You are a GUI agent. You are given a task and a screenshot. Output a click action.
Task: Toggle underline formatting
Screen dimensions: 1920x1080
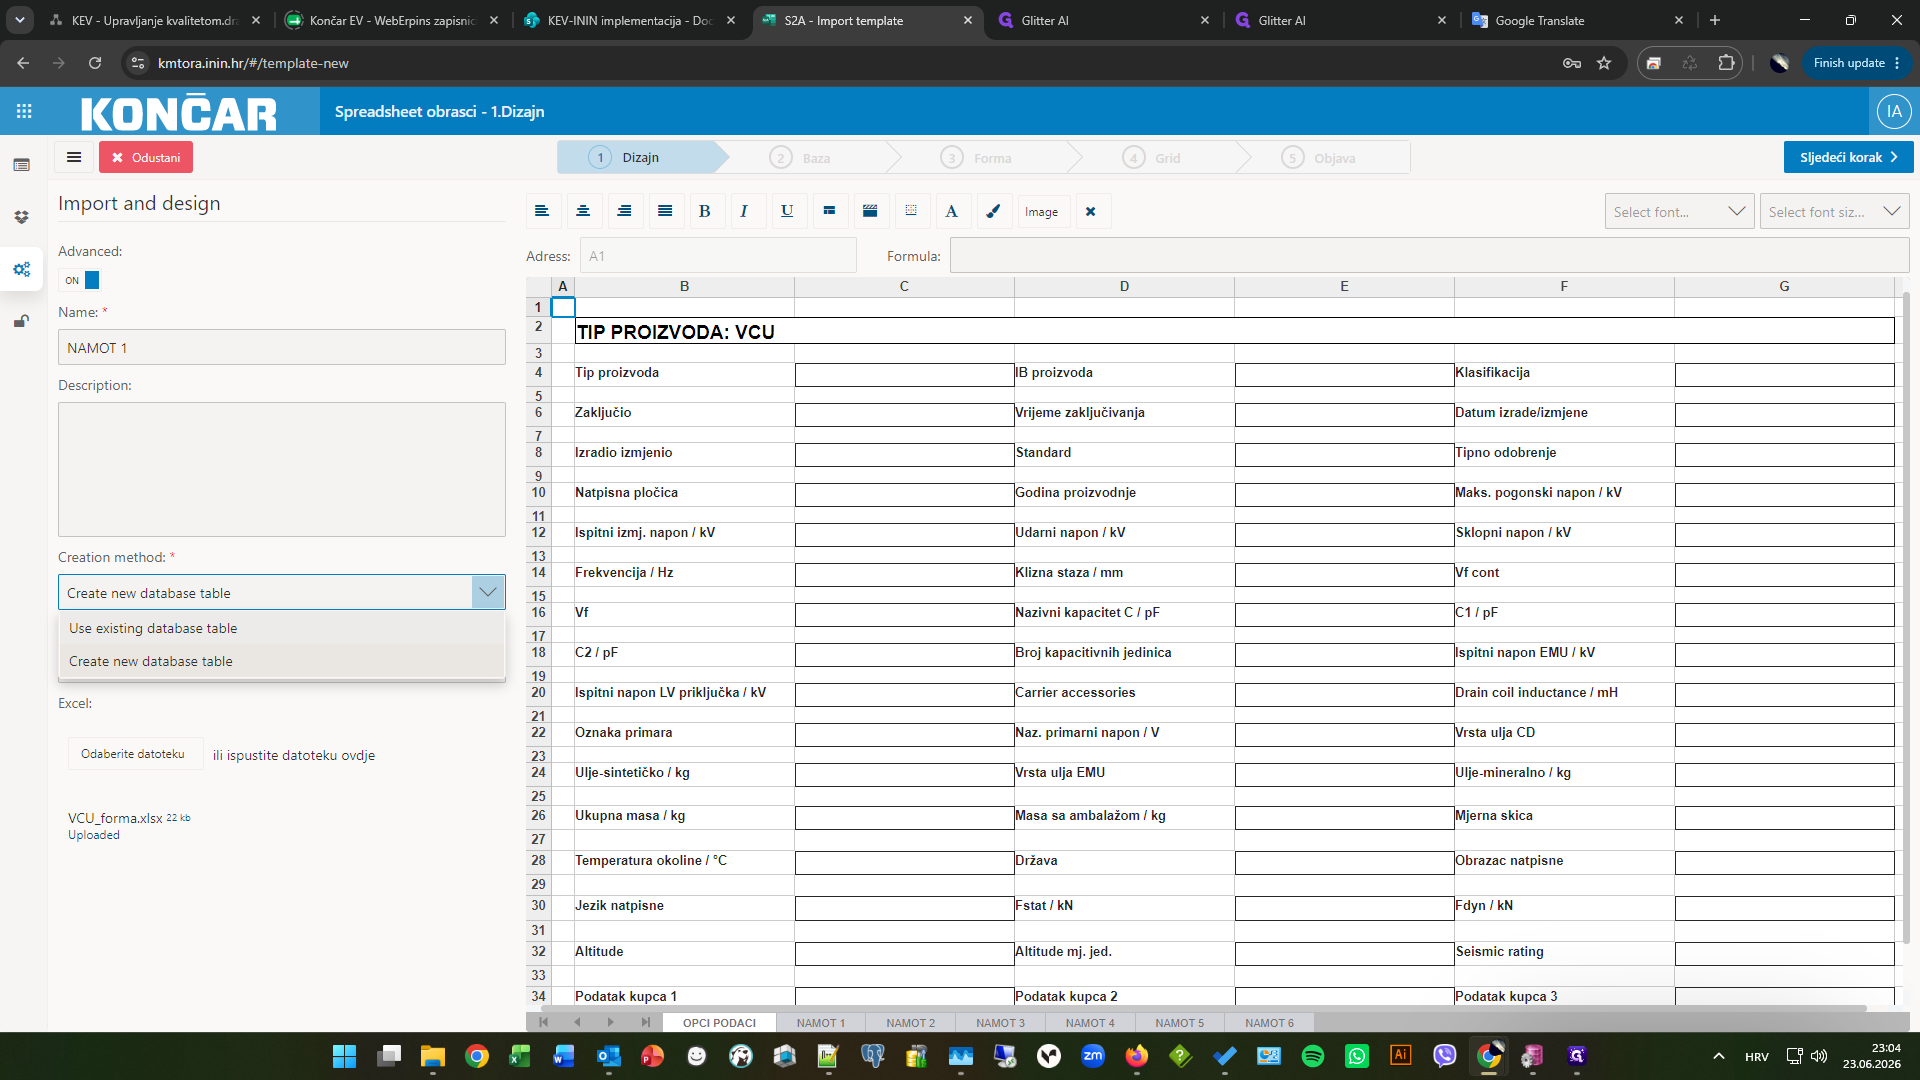[x=787, y=211]
